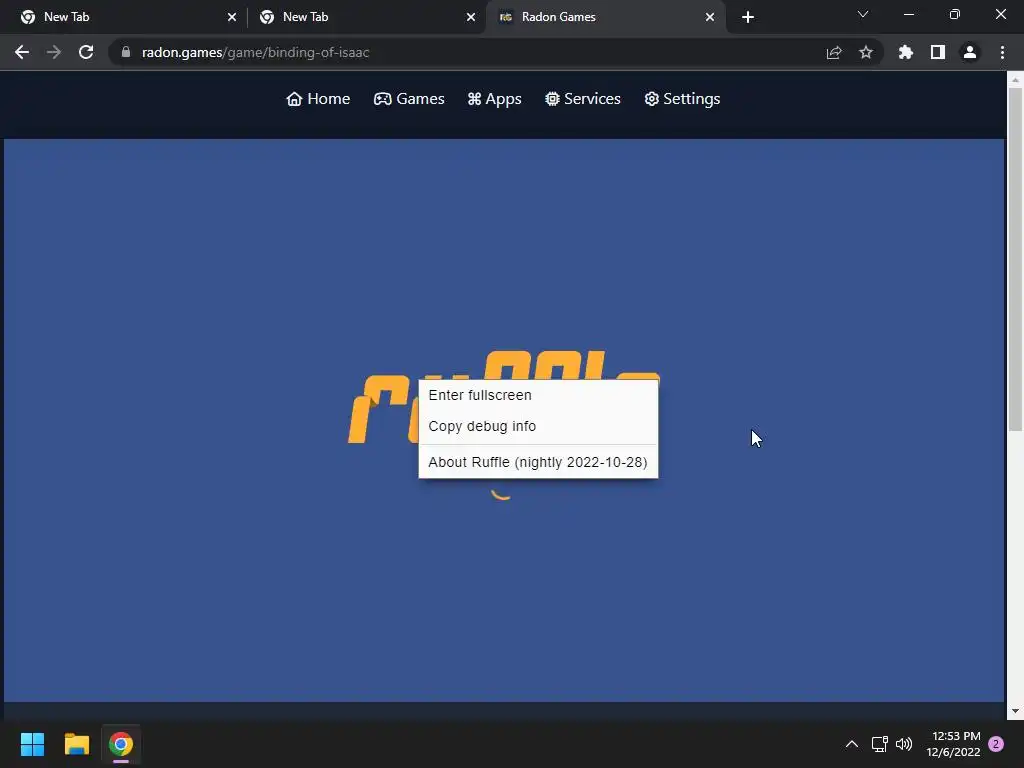Close the Radon Games tab
The height and width of the screenshot is (768, 1024).
710,17
